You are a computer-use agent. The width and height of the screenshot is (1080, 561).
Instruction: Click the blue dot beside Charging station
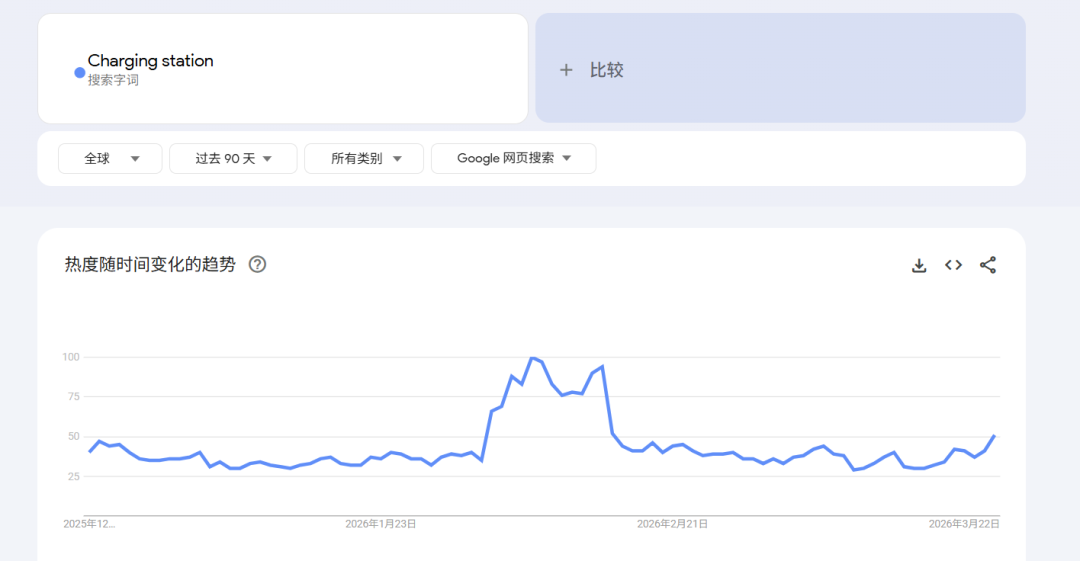pyautogui.click(x=80, y=72)
